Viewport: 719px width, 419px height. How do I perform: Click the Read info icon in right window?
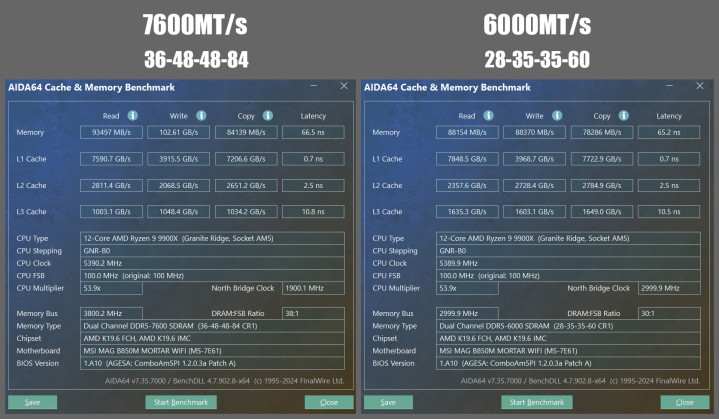(x=488, y=116)
